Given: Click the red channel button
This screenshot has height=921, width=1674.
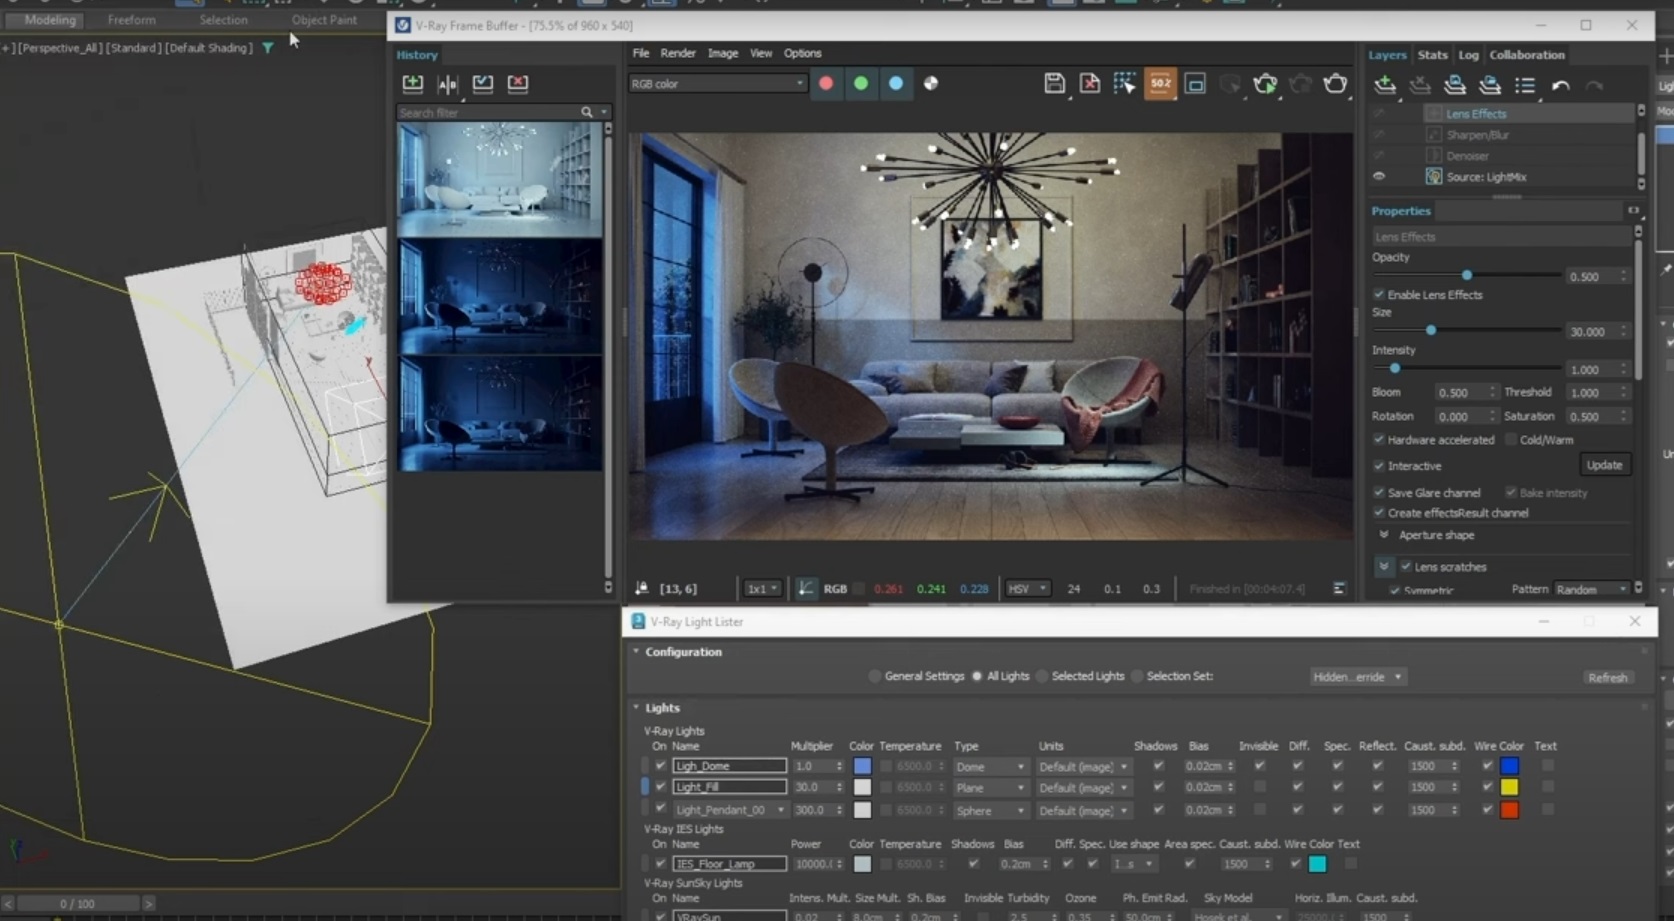Looking at the screenshot, I should [826, 84].
